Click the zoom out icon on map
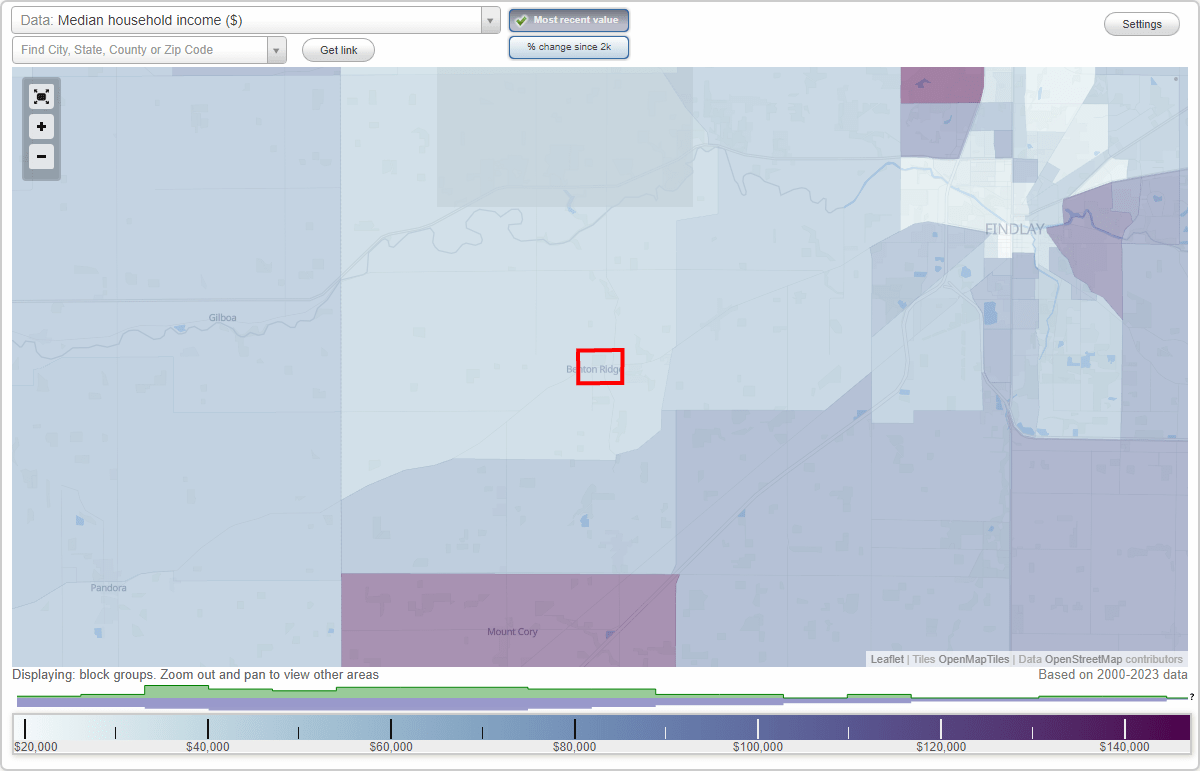This screenshot has width=1200, height=771. [x=41, y=157]
